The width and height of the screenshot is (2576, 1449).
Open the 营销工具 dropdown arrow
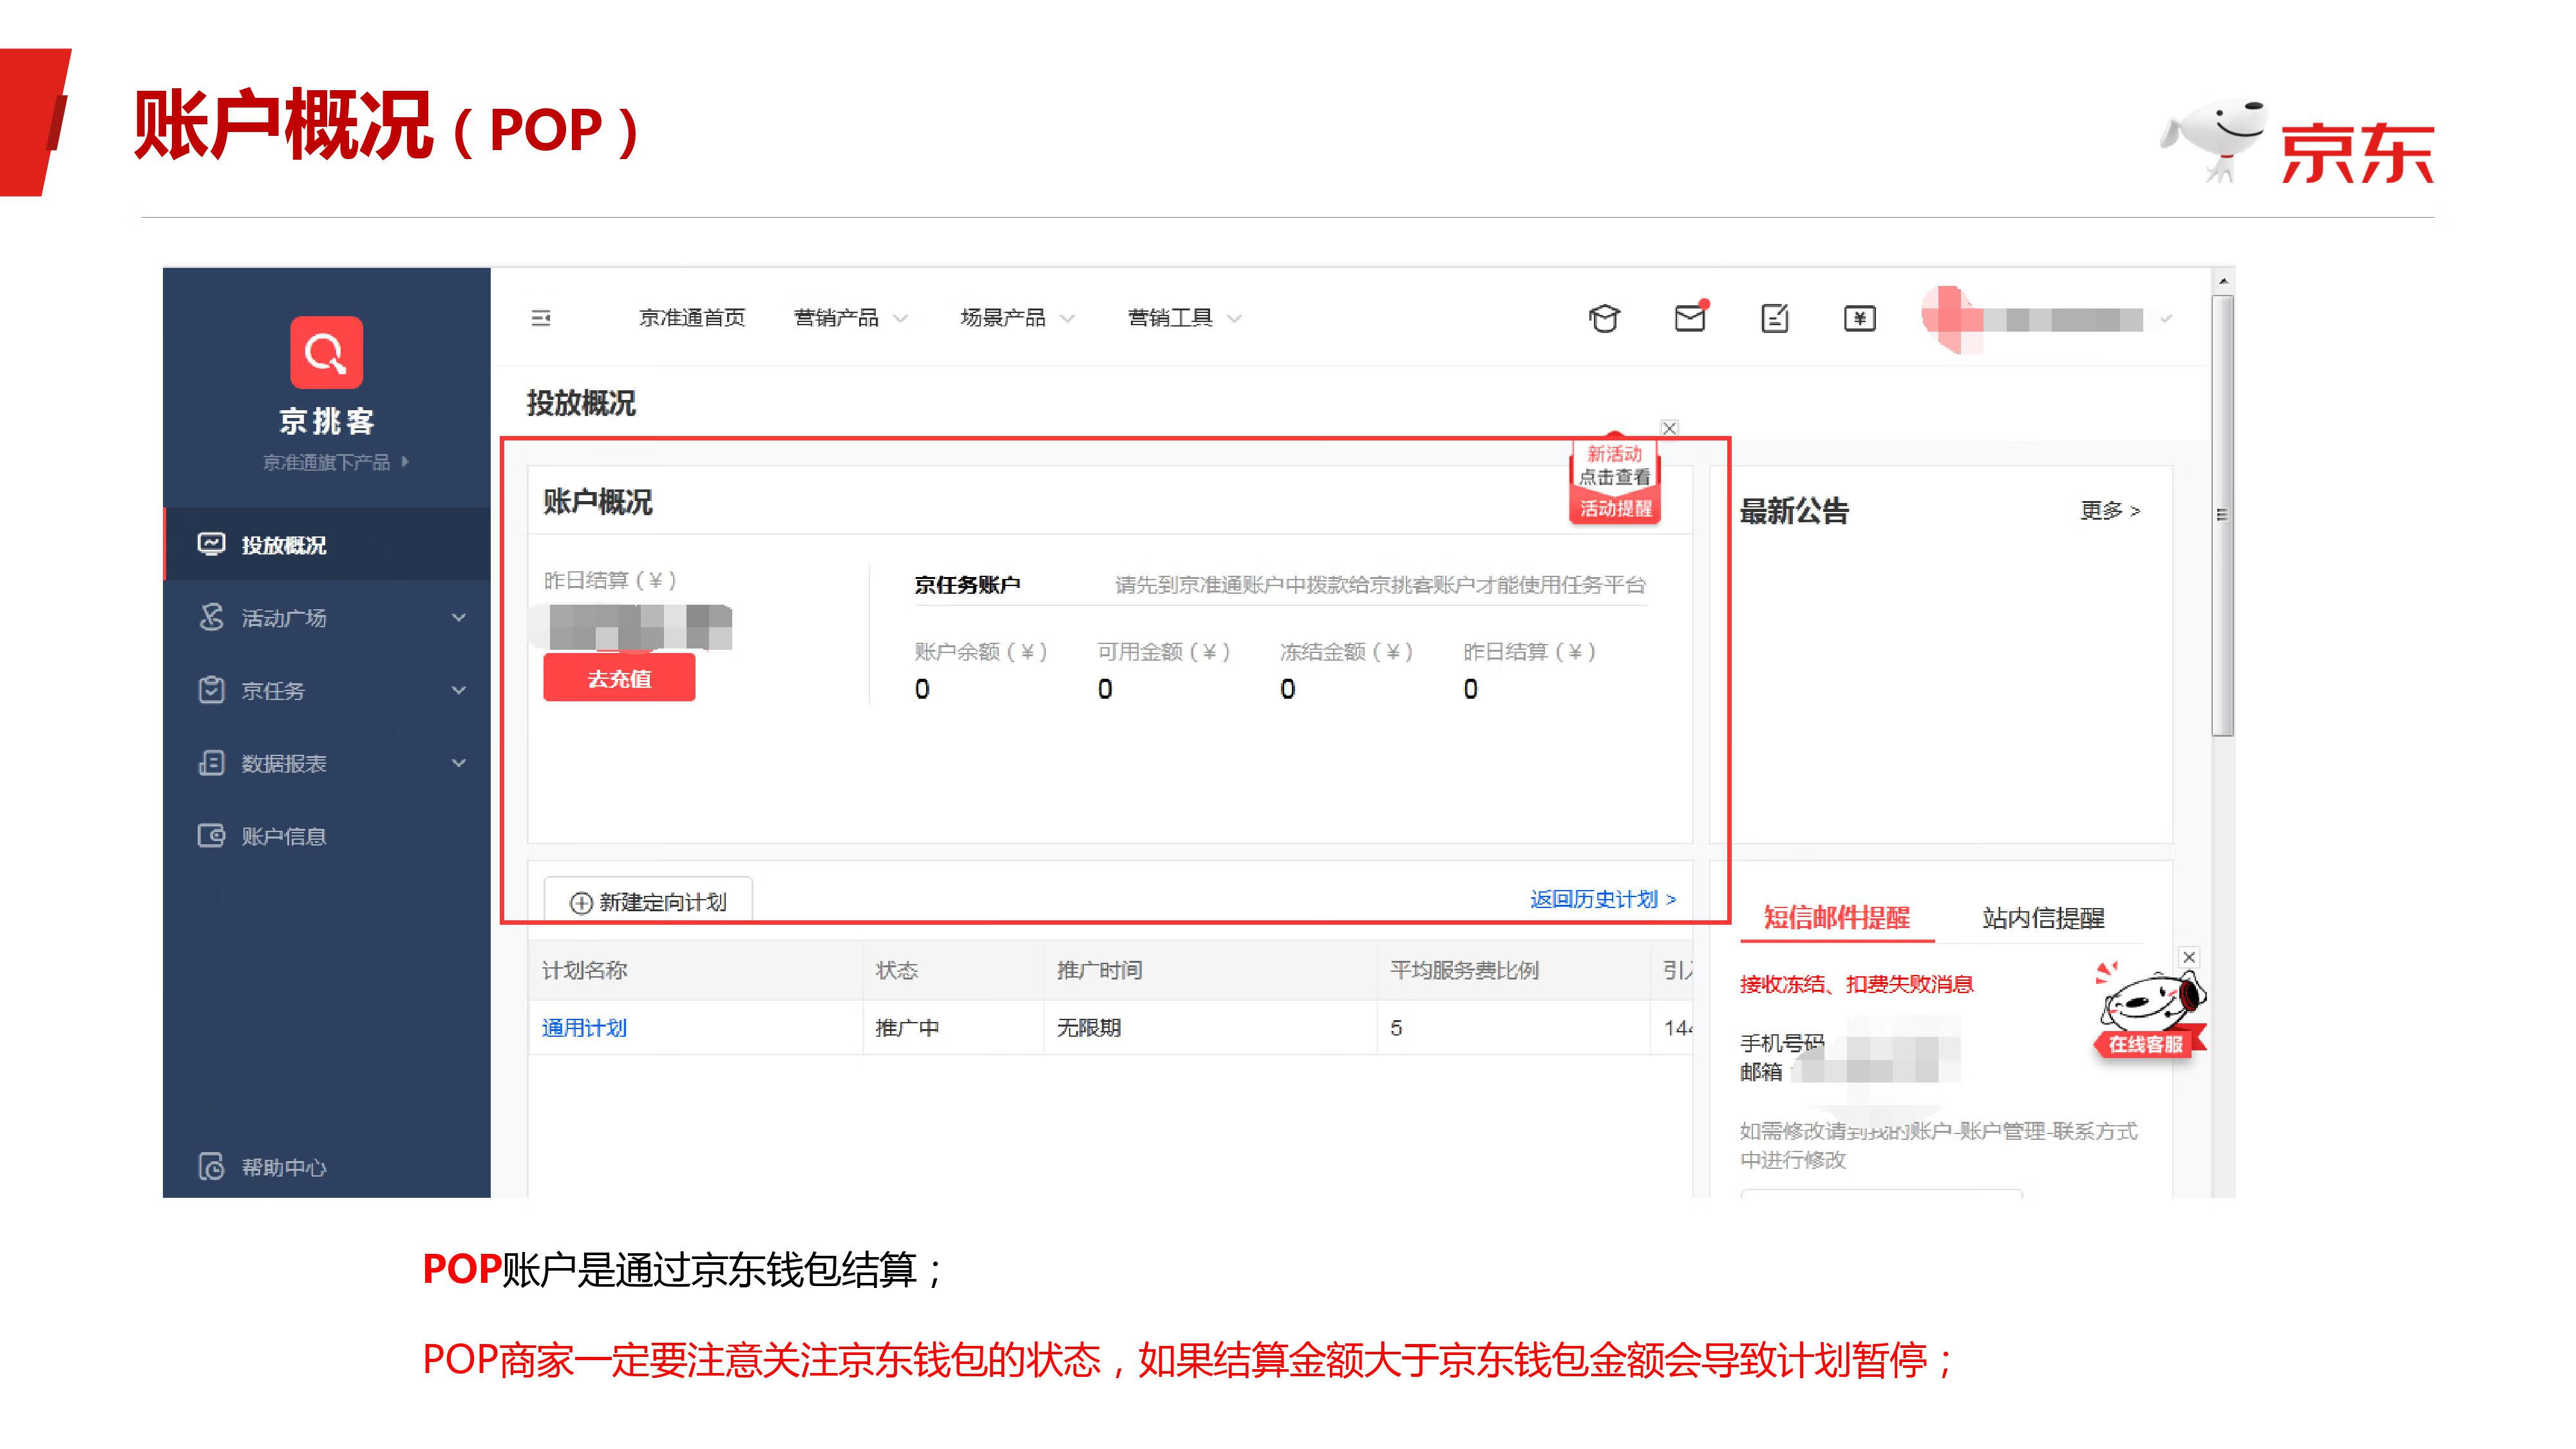[1234, 319]
